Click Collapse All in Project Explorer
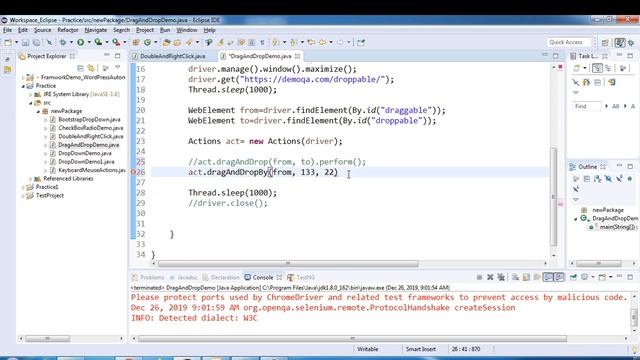 point(80,68)
